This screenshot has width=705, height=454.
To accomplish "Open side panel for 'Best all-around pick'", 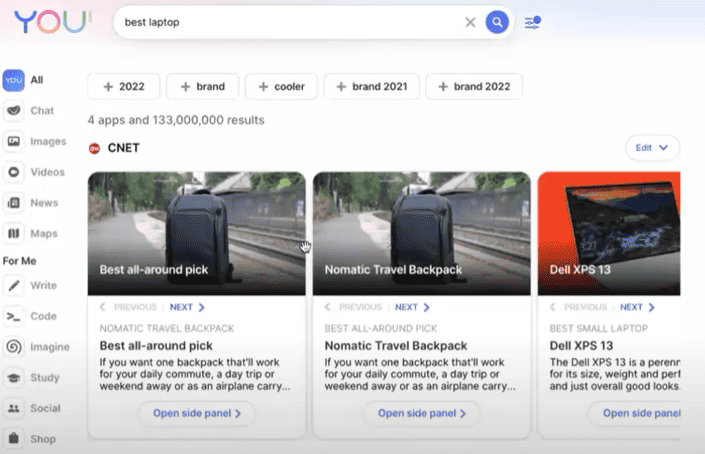I will tap(197, 413).
